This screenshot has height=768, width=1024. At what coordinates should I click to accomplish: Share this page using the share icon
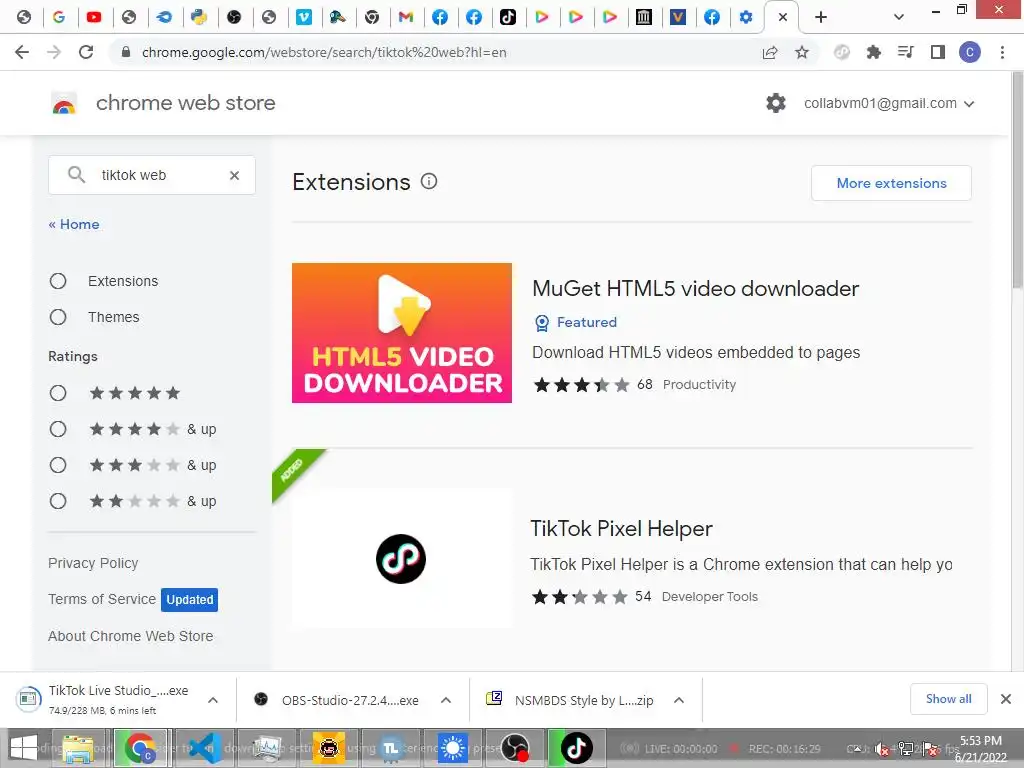point(770,52)
